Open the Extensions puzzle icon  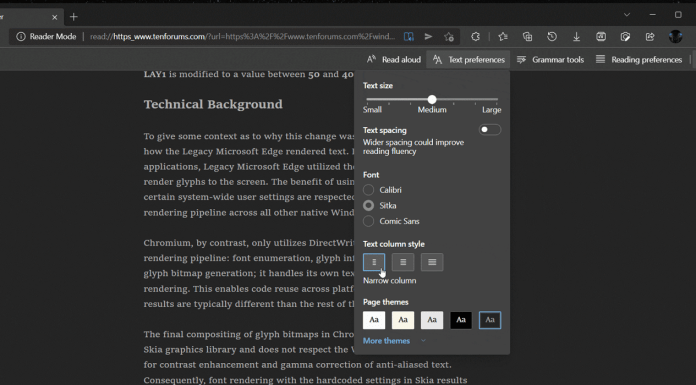click(475, 36)
